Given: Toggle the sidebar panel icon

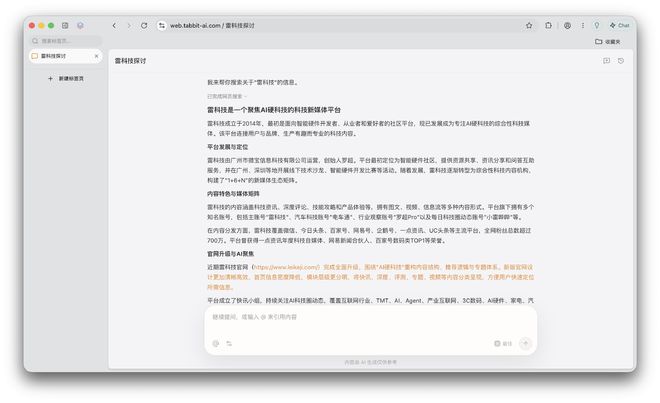Looking at the screenshot, I should (x=65, y=25).
